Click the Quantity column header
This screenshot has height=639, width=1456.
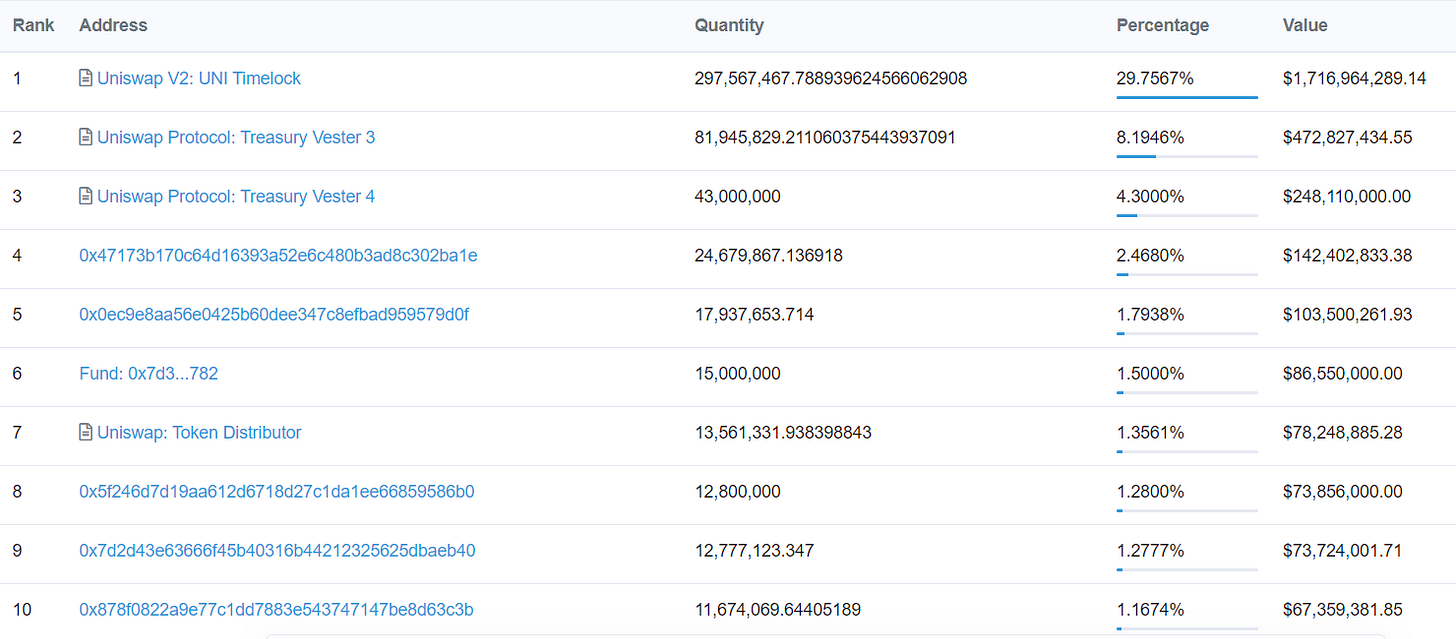click(x=729, y=25)
